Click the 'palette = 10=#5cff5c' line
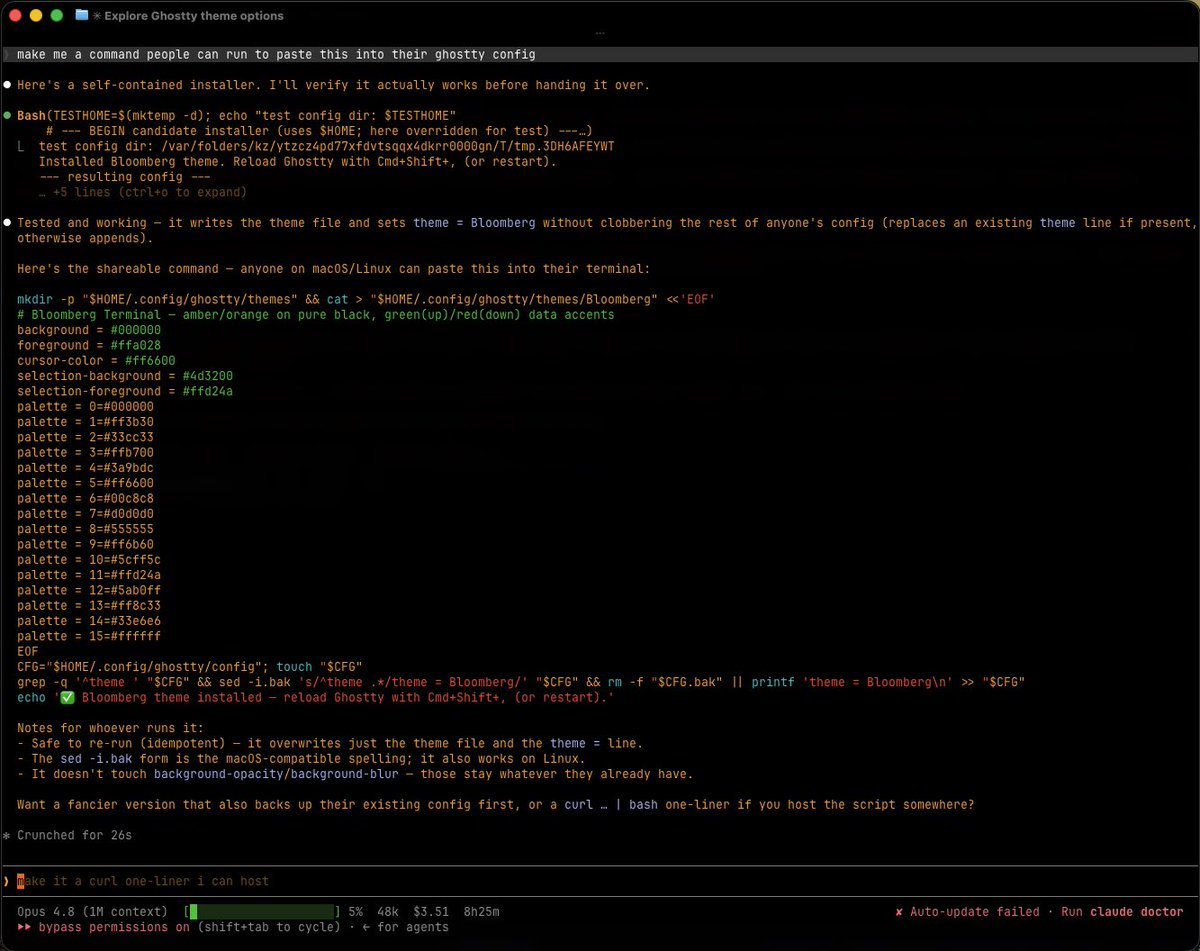The width and height of the screenshot is (1200, 951). click(x=89, y=560)
